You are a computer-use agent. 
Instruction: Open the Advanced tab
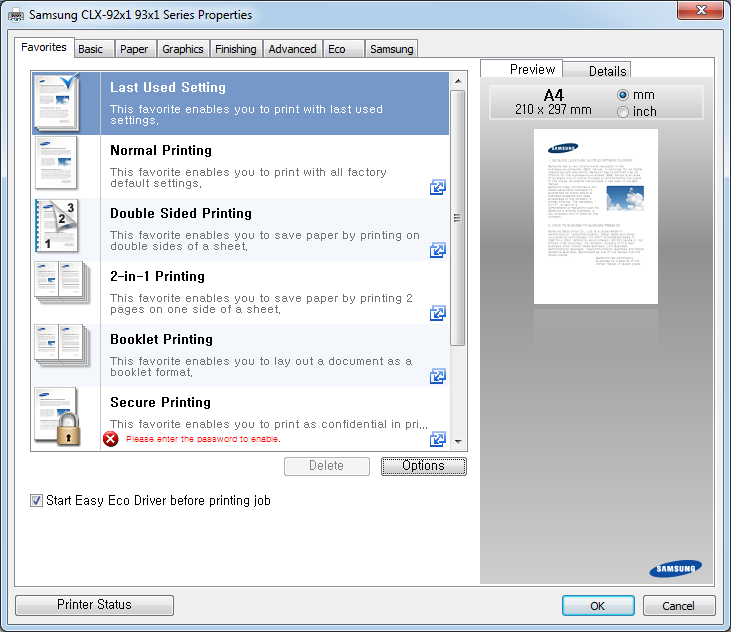tap(292, 49)
